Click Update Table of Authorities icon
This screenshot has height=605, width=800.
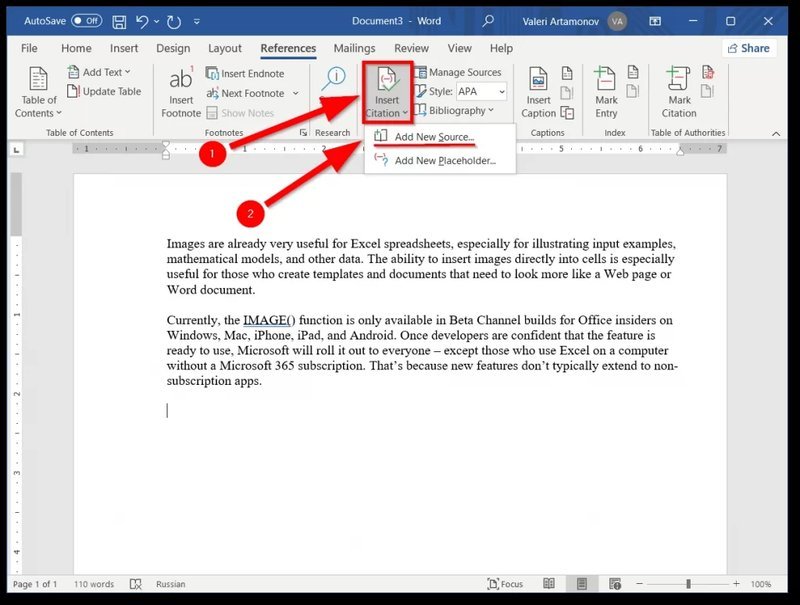click(707, 91)
